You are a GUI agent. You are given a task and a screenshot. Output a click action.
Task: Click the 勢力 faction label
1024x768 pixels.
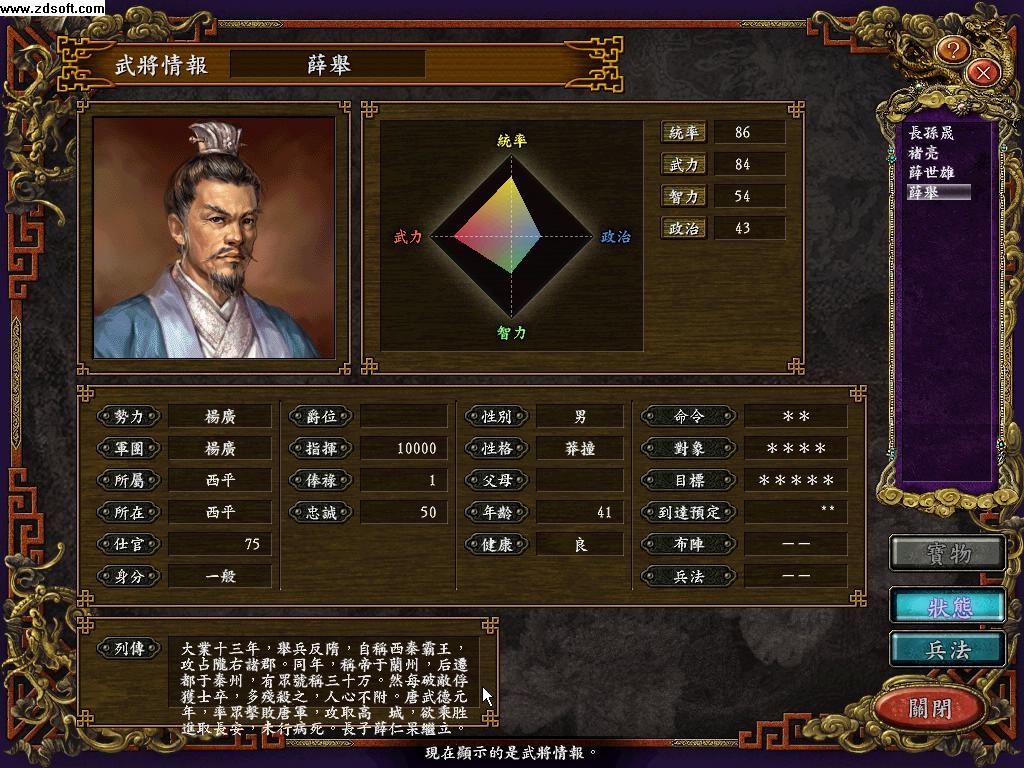point(129,416)
